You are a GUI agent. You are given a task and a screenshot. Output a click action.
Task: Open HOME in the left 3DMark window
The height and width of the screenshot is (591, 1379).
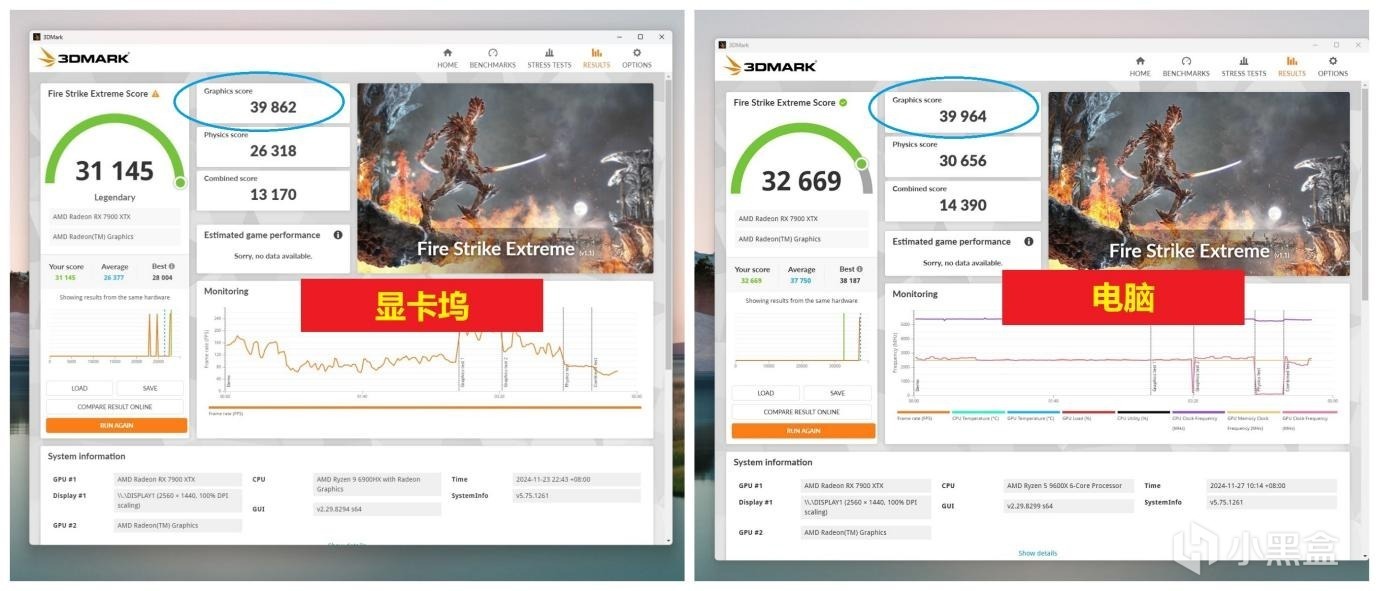coord(447,58)
